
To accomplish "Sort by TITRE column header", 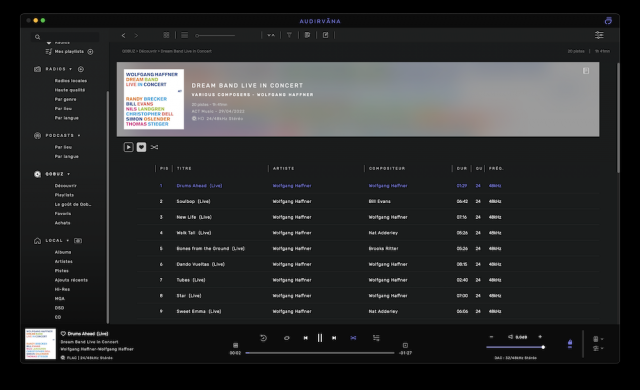I will pos(184,168).
